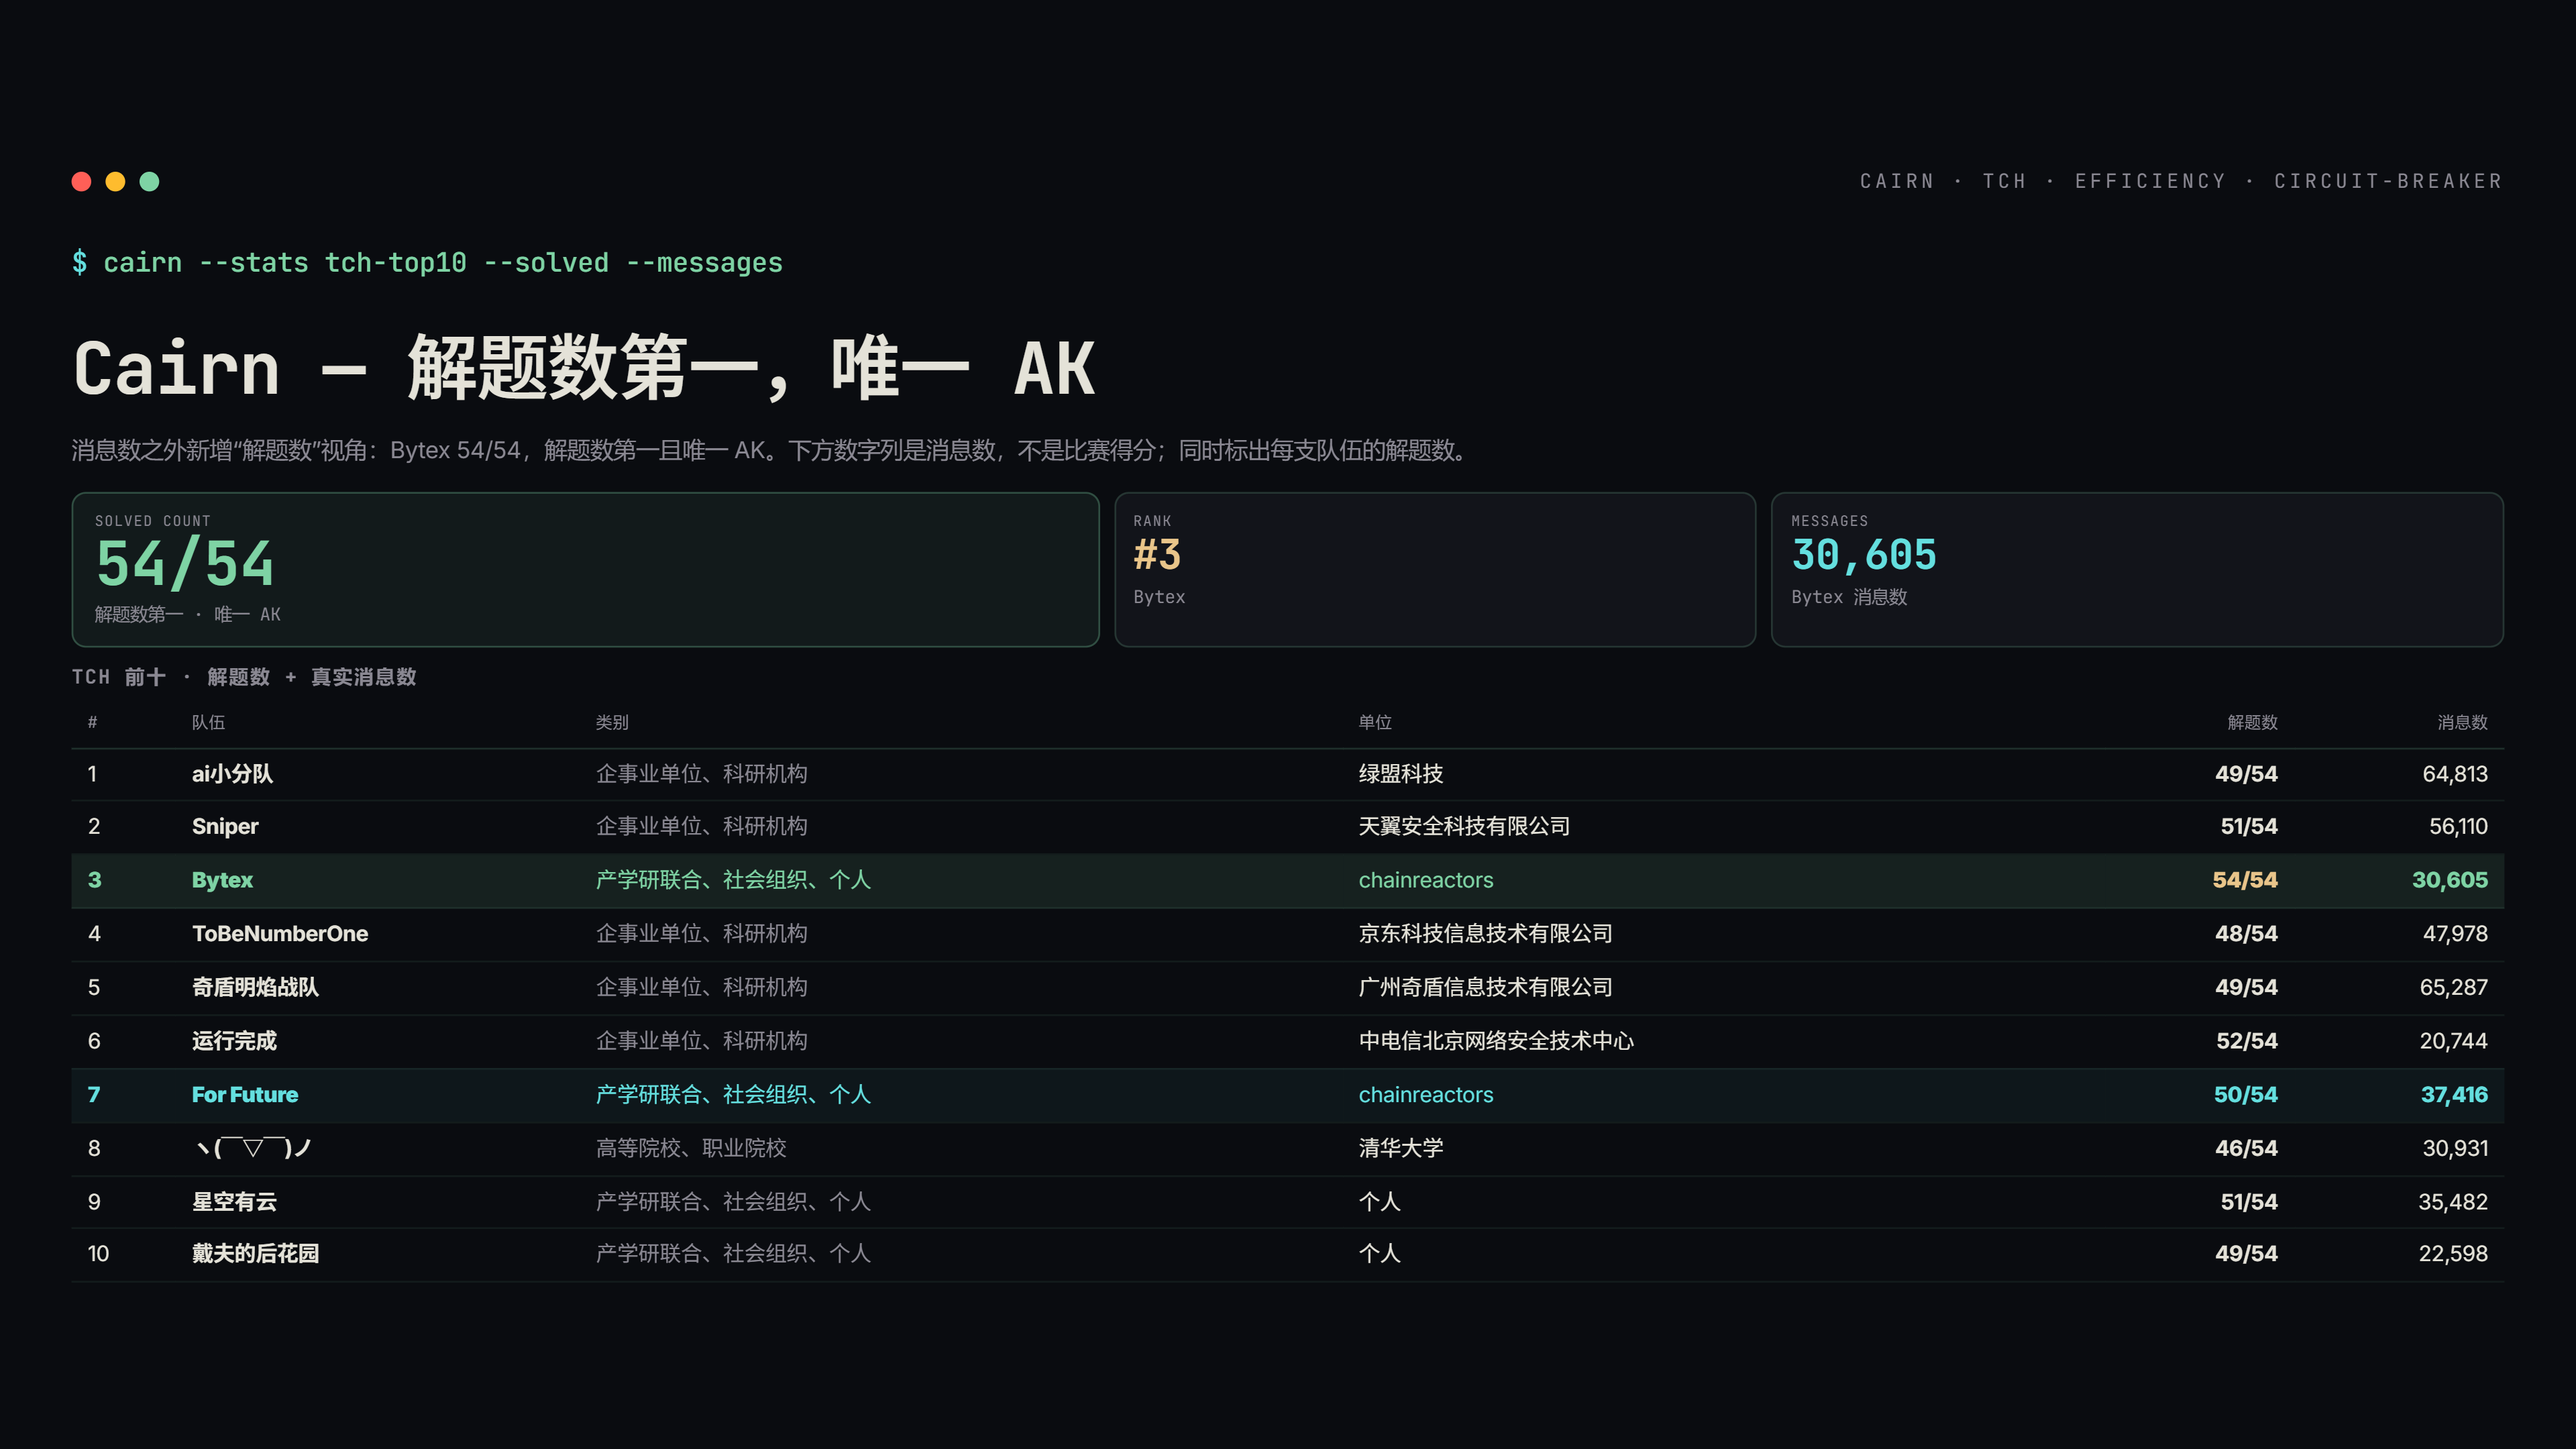Select team name 戴夫的后花园

coord(255,1254)
